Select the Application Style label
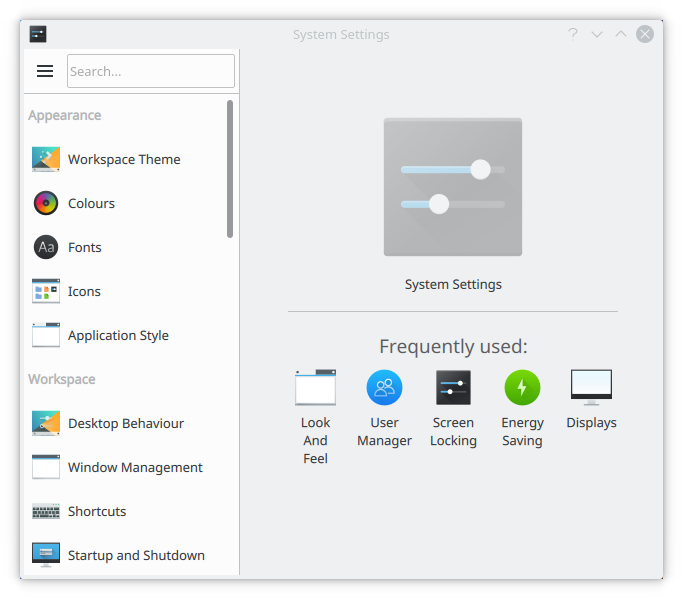 (x=118, y=335)
